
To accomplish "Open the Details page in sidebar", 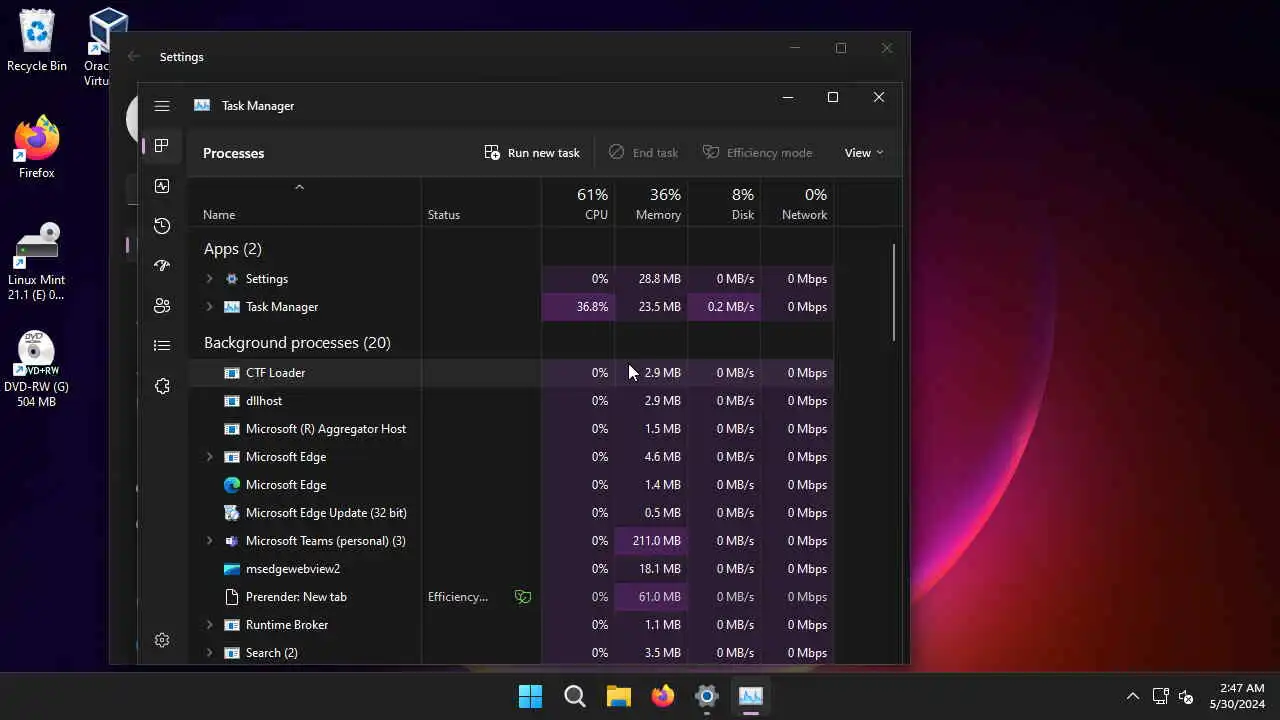I will pos(162,346).
